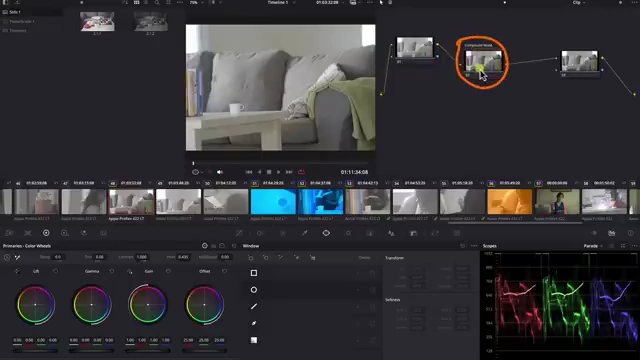This screenshot has height=360, width=640.
Task: Open the viewer mode dropdown beside transport
Action: pyautogui.click(x=198, y=172)
